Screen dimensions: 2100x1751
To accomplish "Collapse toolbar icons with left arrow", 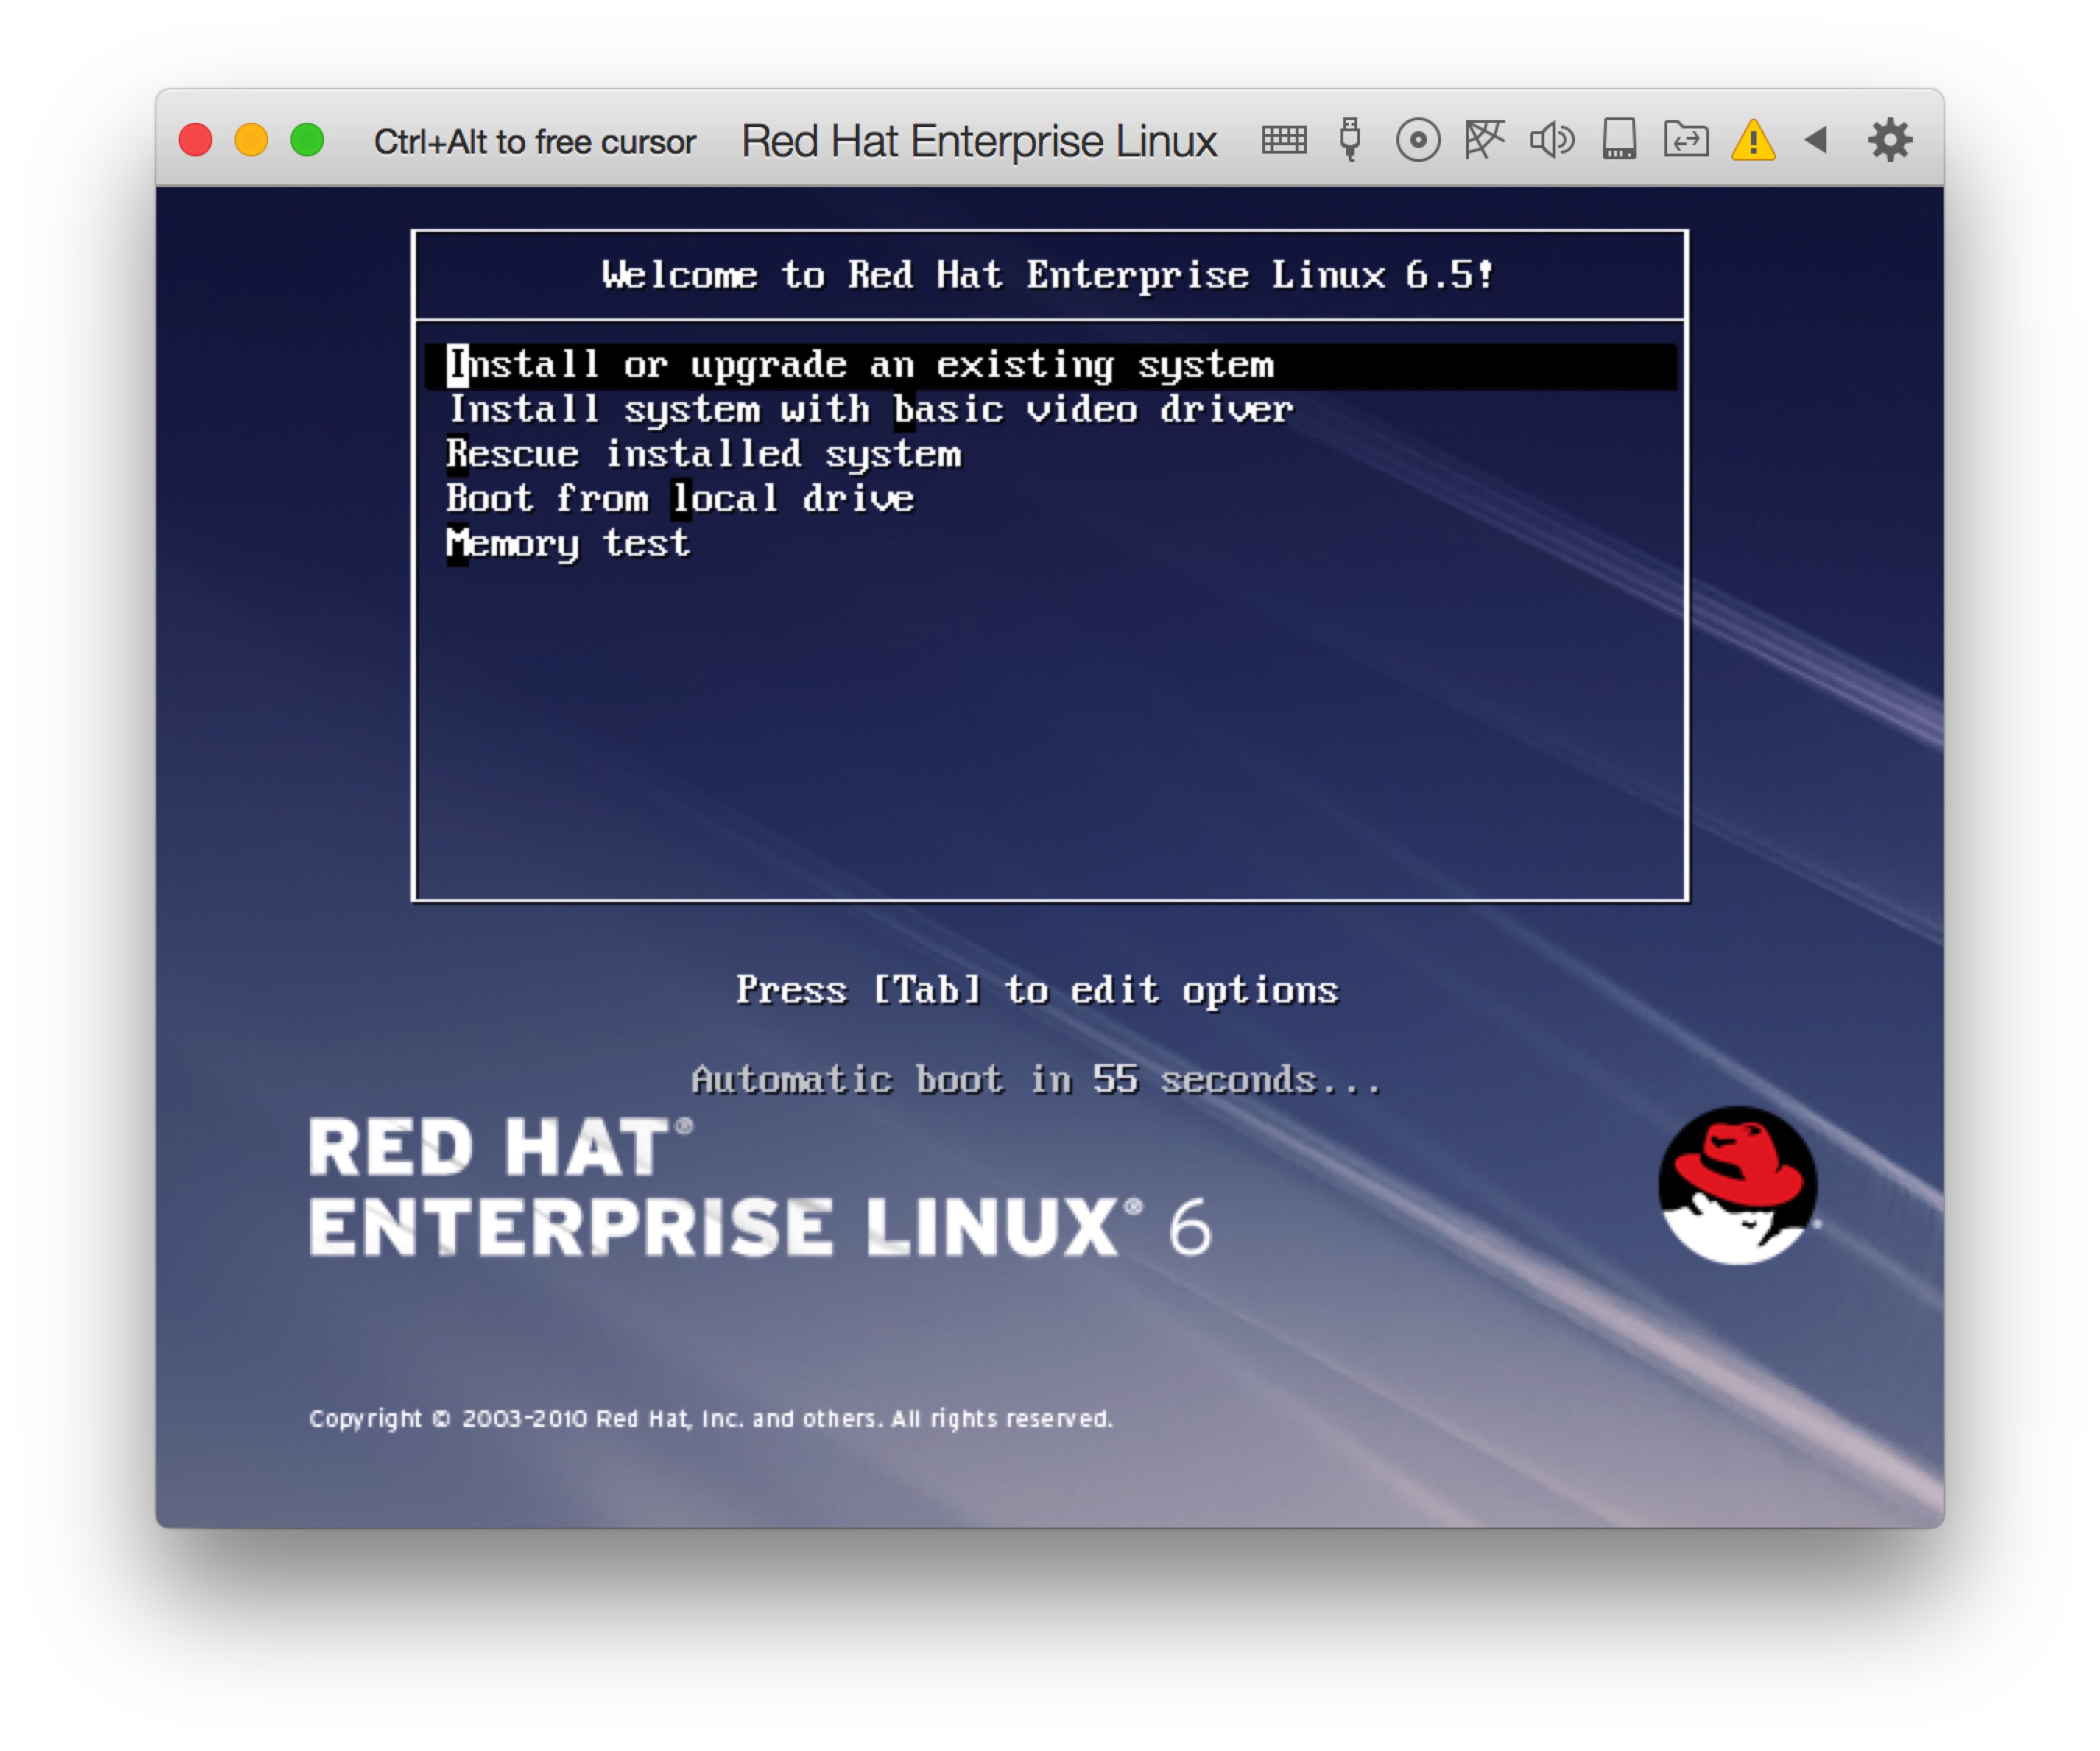I will click(1816, 140).
